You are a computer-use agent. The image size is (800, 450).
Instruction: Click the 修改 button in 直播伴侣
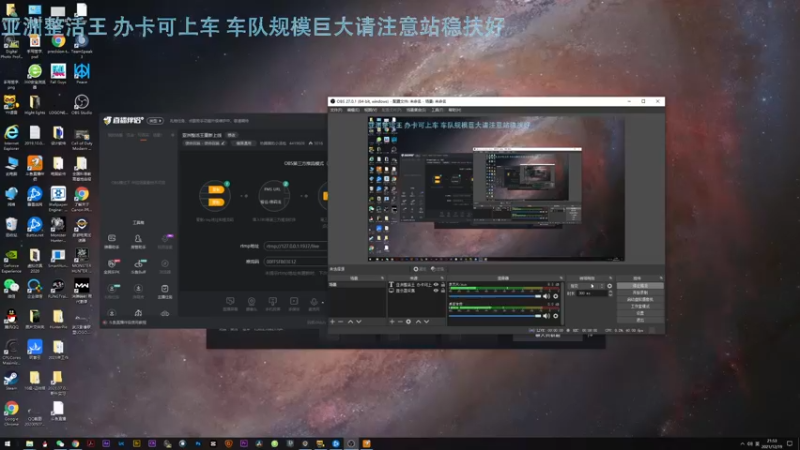pyautogui.click(x=232, y=135)
